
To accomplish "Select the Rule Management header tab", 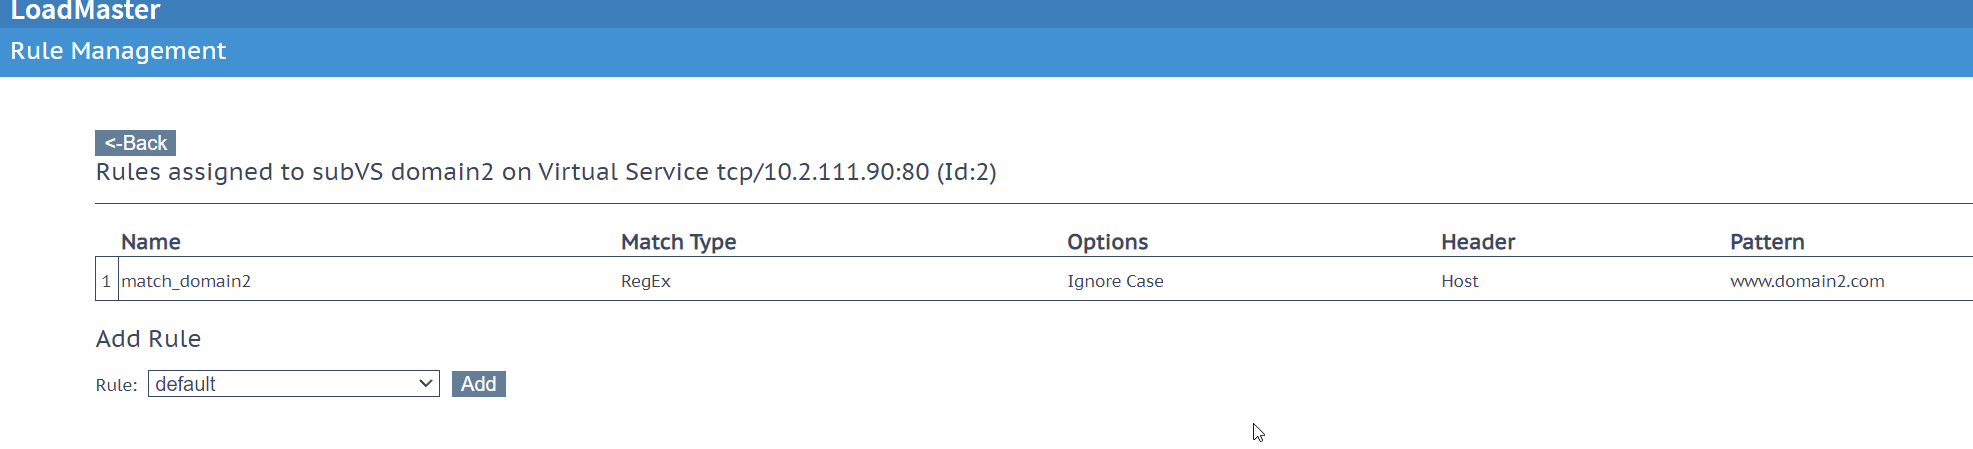I will 118,51.
